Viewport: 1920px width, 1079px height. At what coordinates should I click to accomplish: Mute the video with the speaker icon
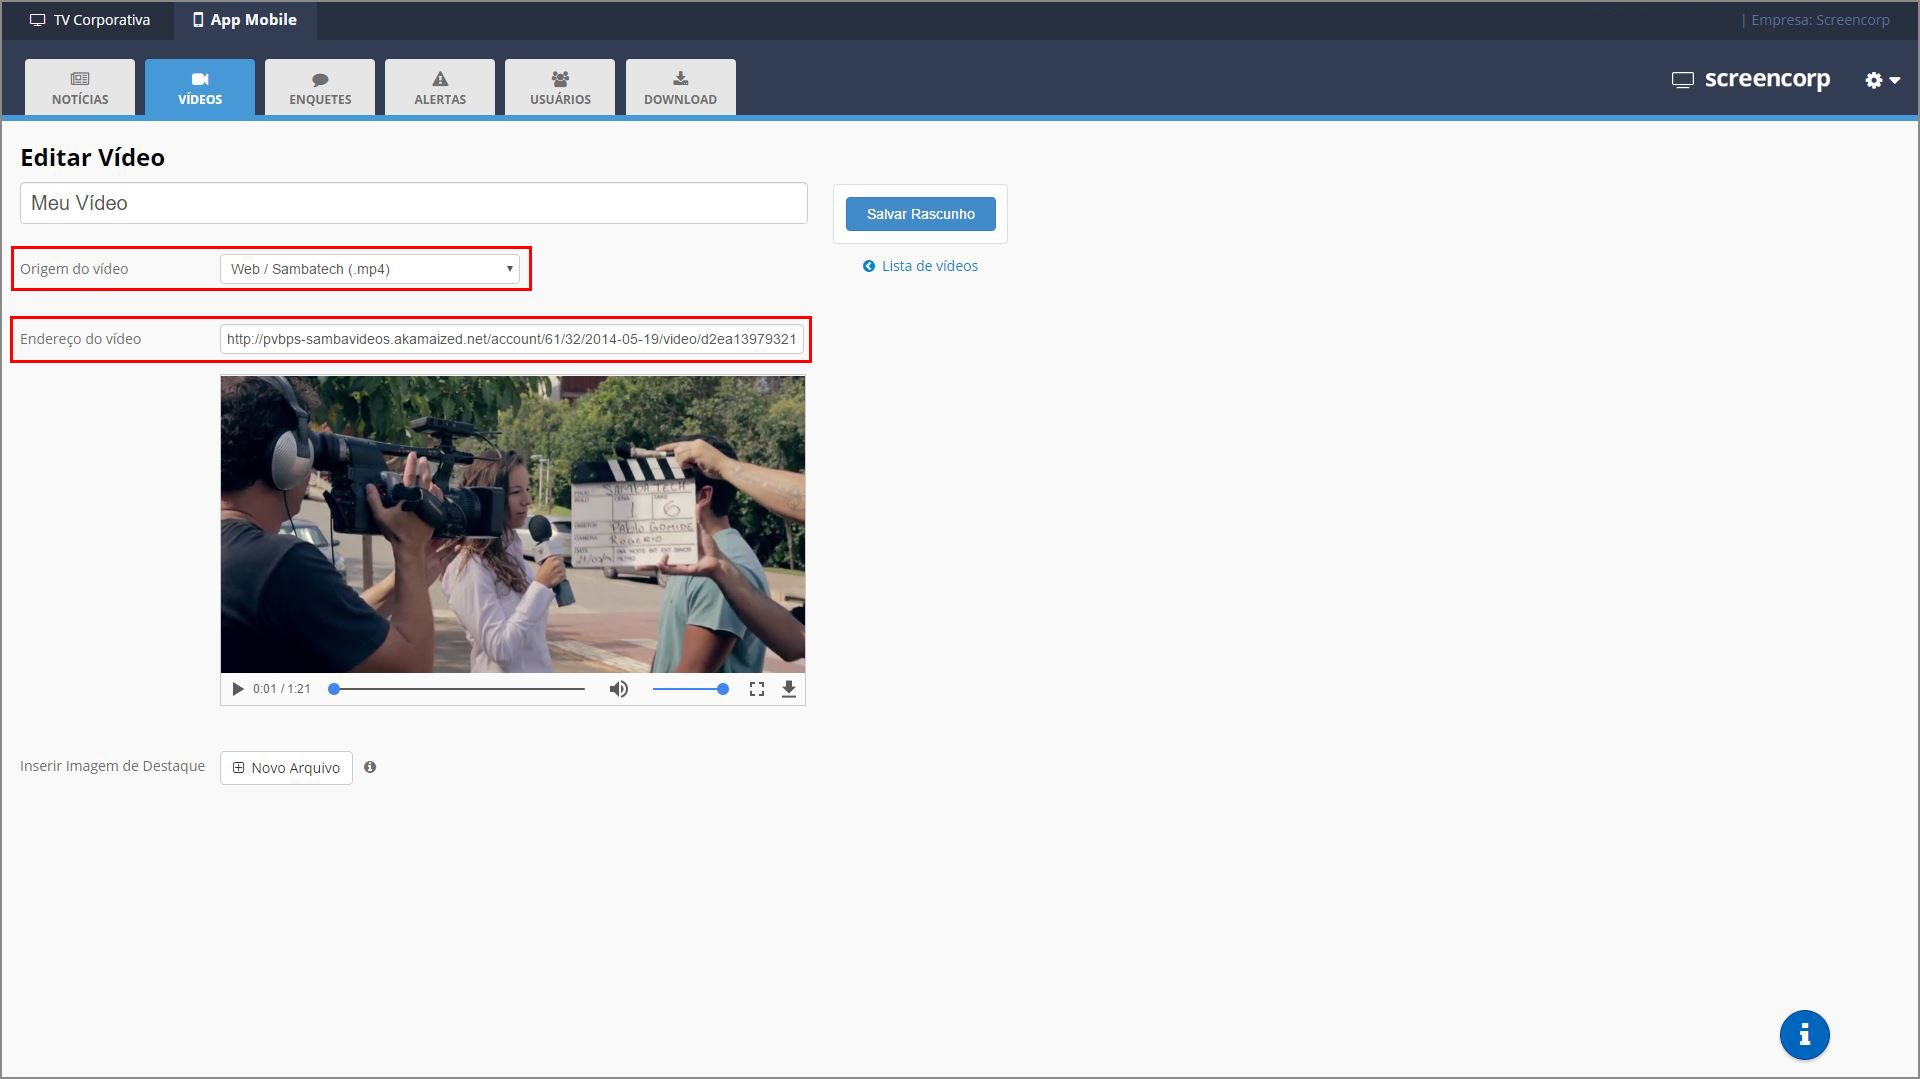[619, 689]
